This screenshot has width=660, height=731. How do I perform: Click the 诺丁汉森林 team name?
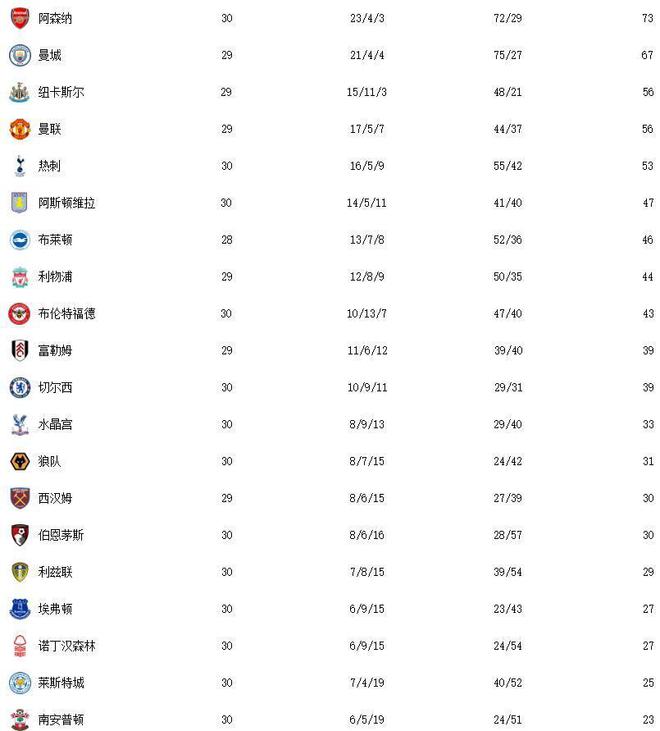pyautogui.click(x=67, y=646)
